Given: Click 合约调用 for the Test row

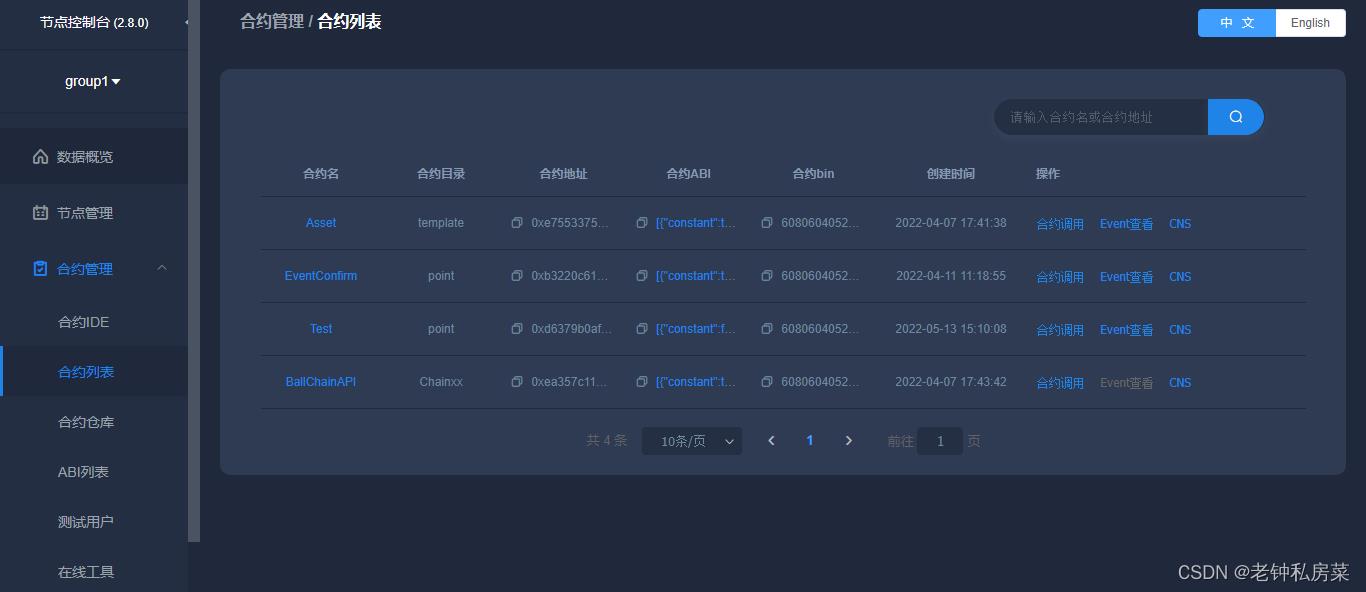Looking at the screenshot, I should pyautogui.click(x=1060, y=330).
